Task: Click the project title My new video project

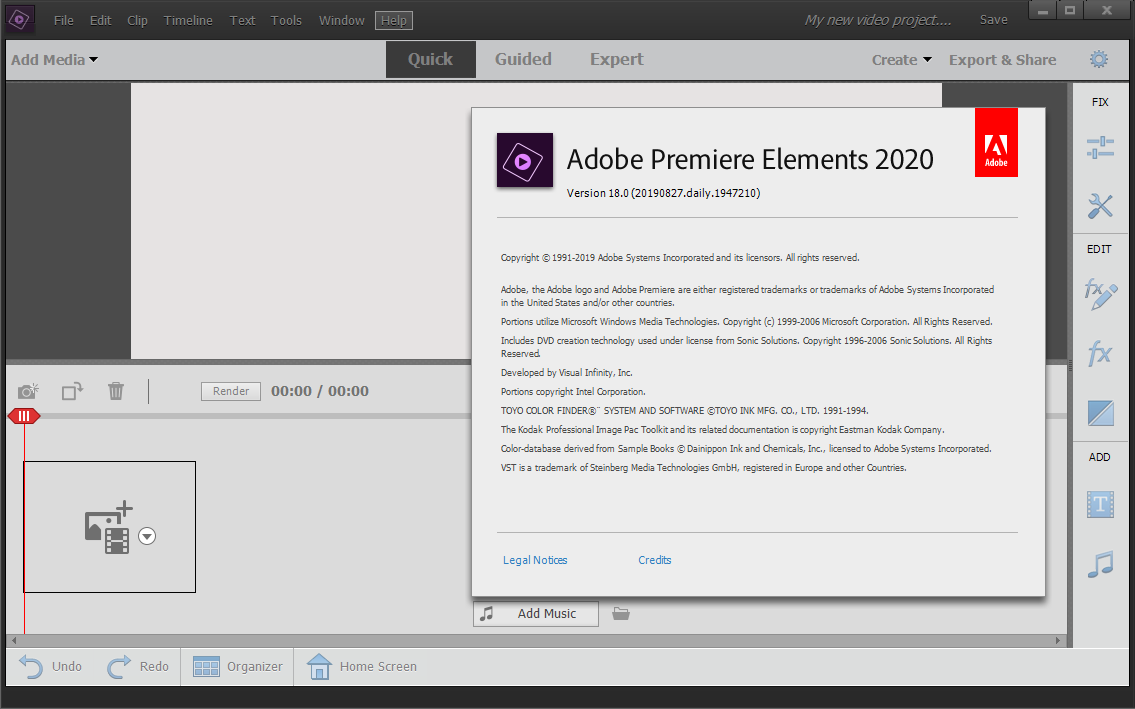Action: (878, 20)
